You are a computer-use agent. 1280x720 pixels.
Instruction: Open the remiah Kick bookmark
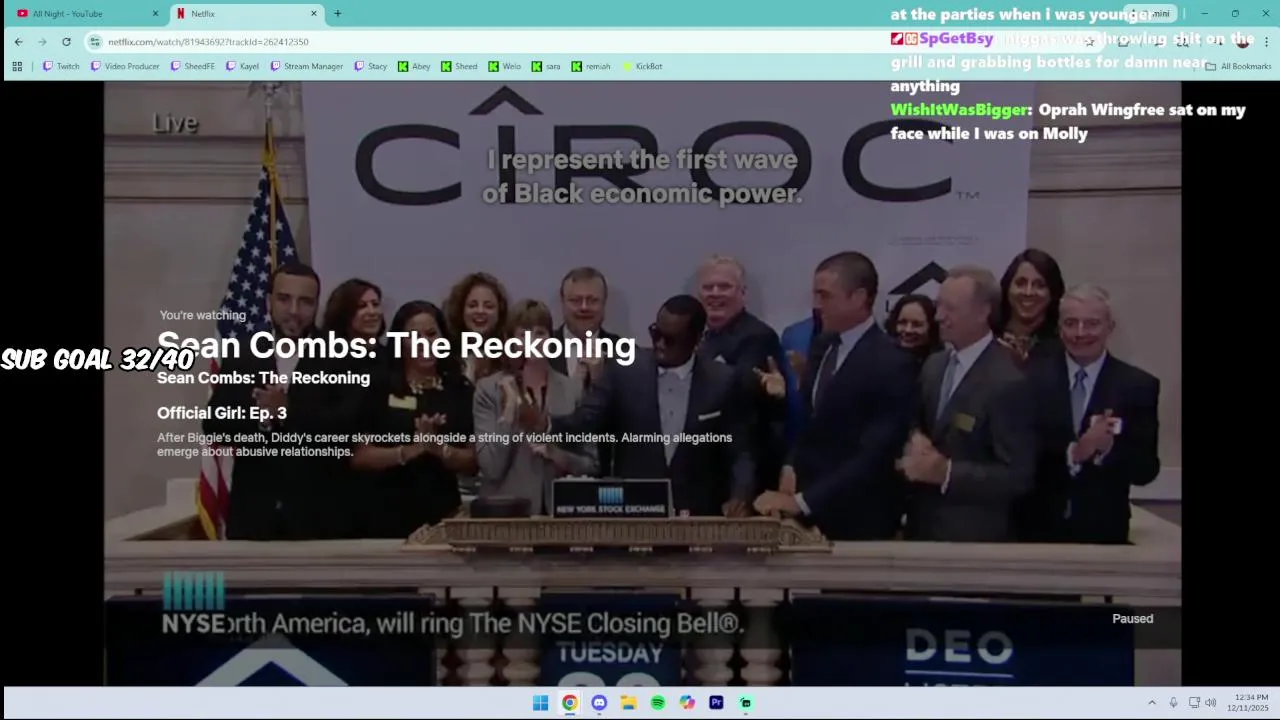click(591, 66)
